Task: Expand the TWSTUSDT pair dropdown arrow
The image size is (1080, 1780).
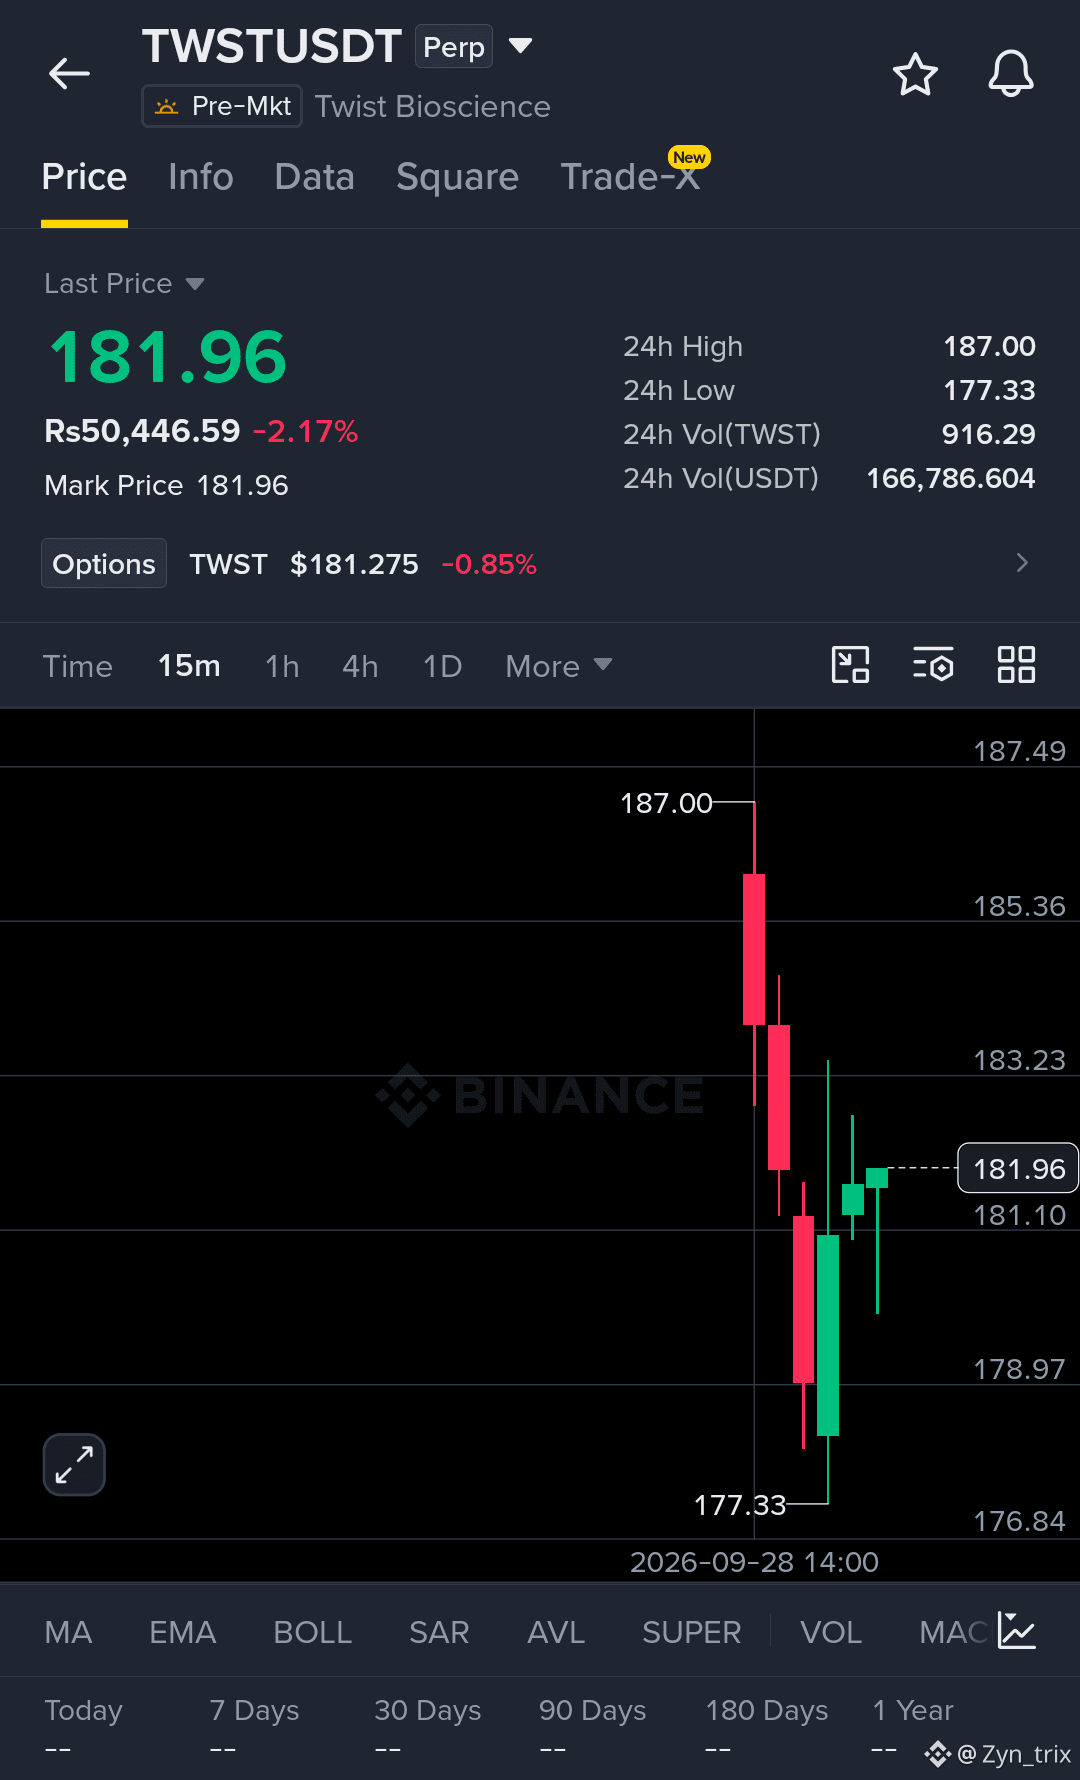Action: (x=520, y=46)
